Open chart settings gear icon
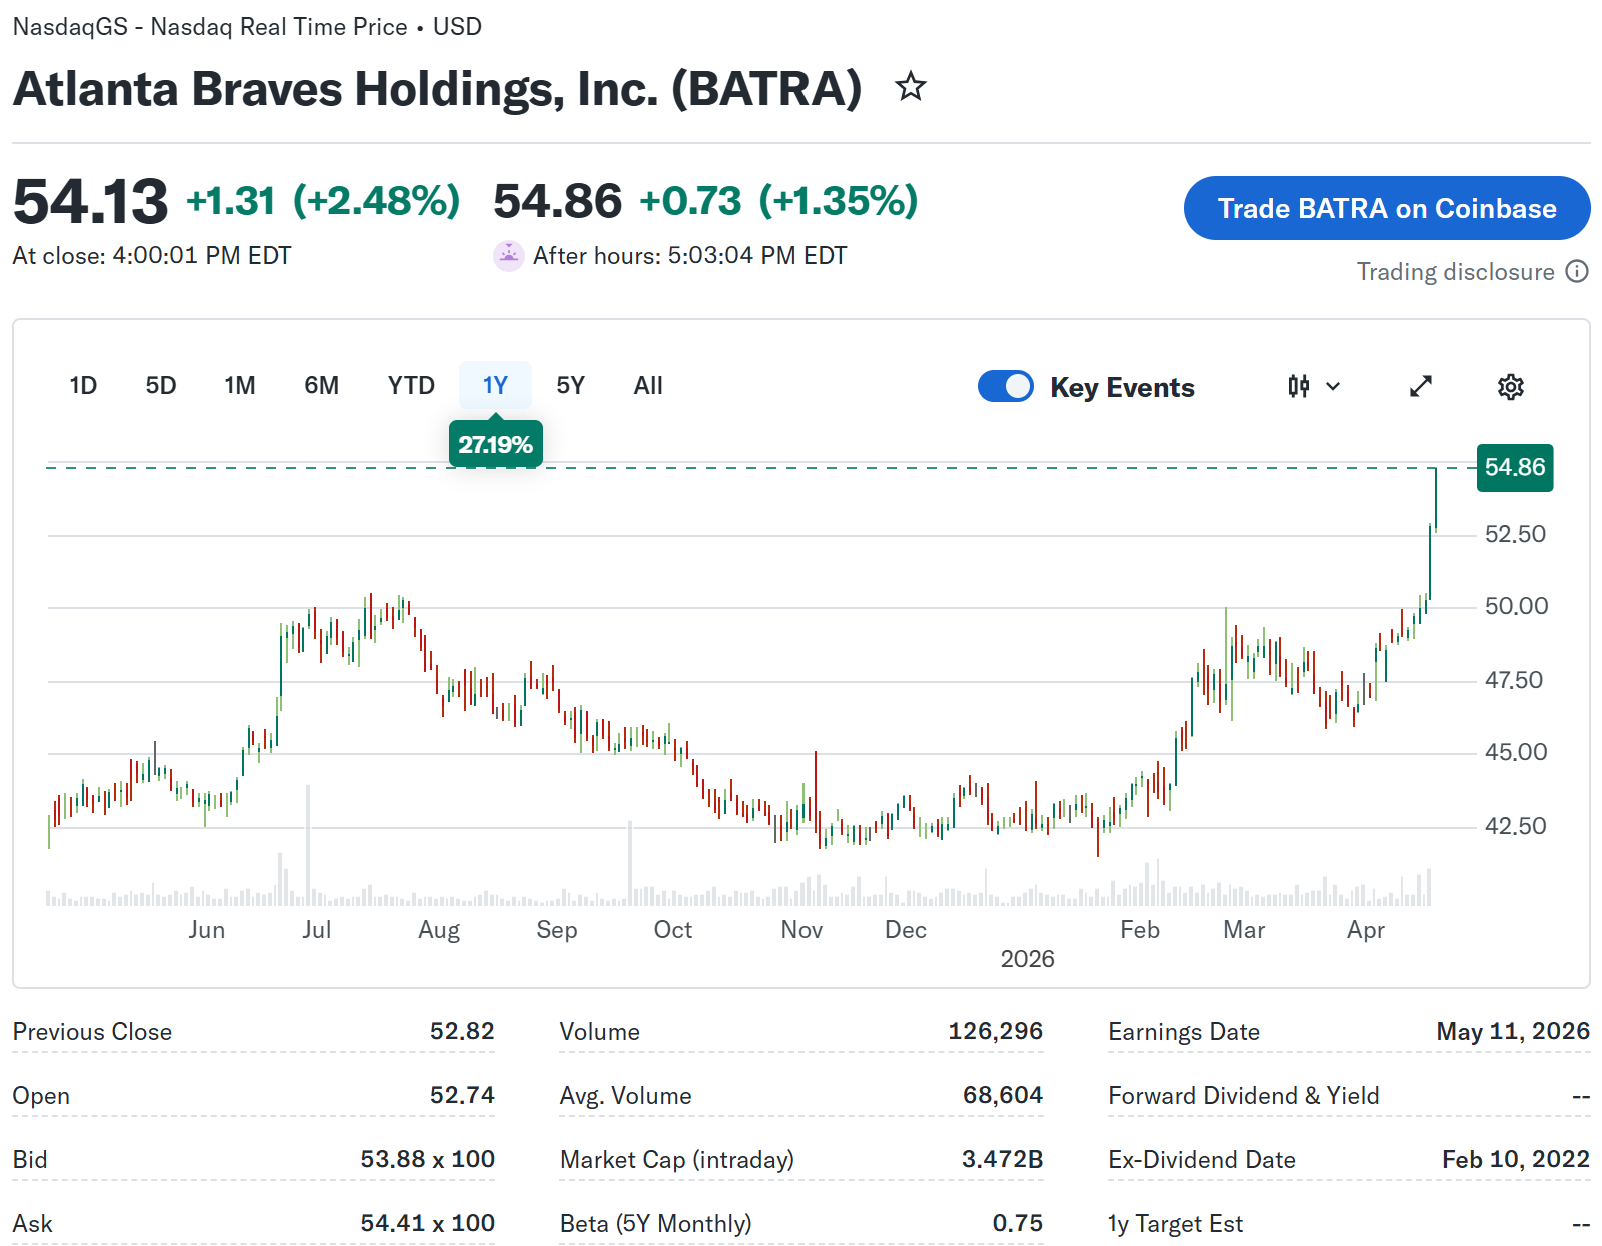Image resolution: width=1602 pixels, height=1246 pixels. pyautogui.click(x=1510, y=387)
